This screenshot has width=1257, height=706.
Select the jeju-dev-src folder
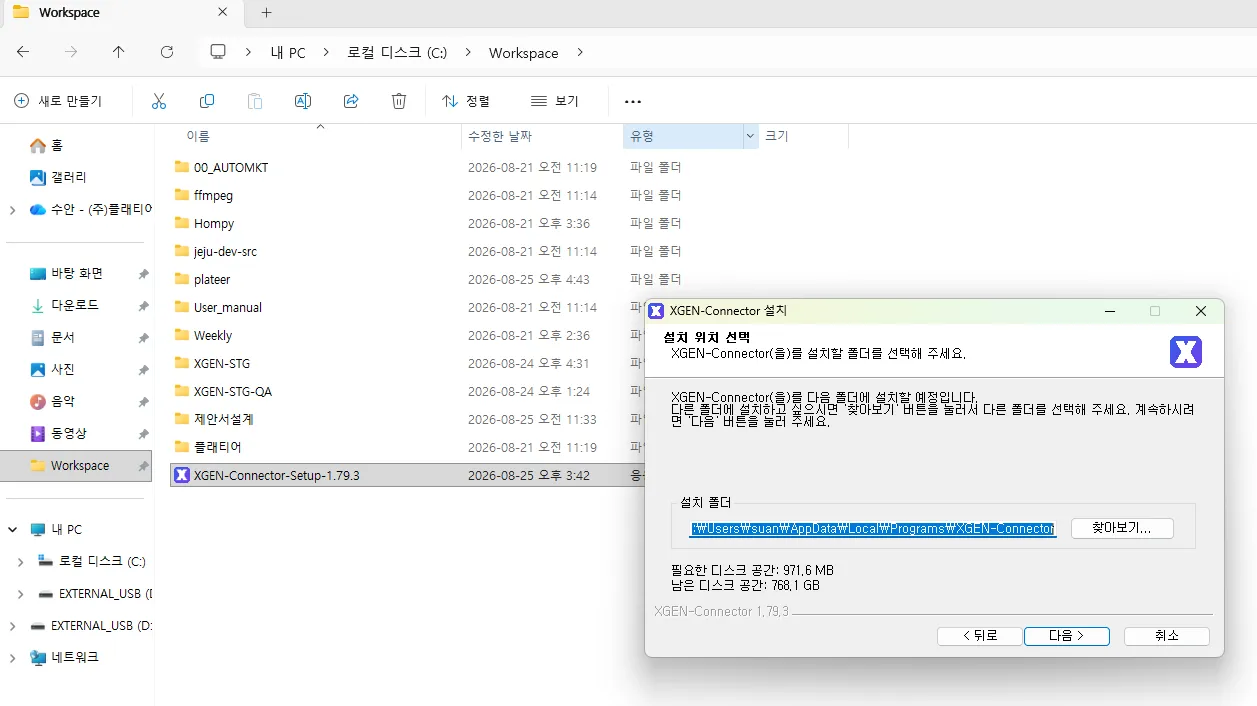[225, 251]
